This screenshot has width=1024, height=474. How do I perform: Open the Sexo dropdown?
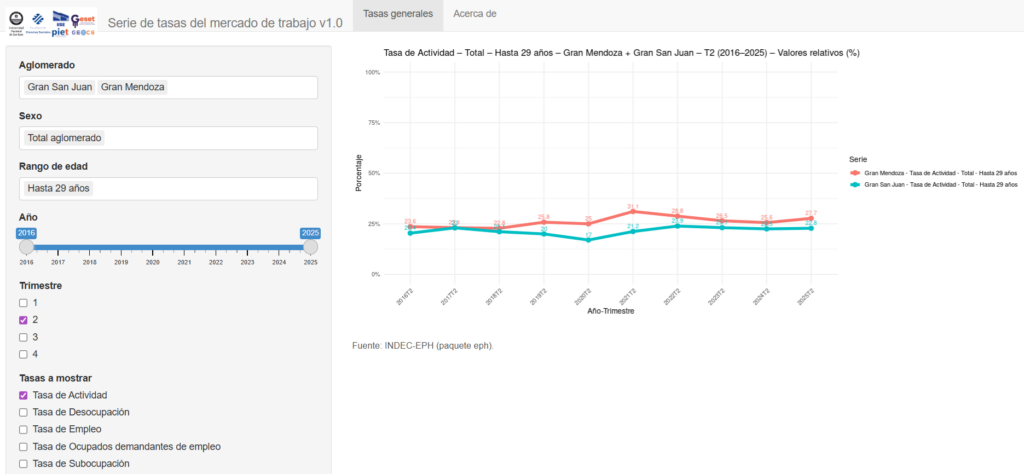168,138
